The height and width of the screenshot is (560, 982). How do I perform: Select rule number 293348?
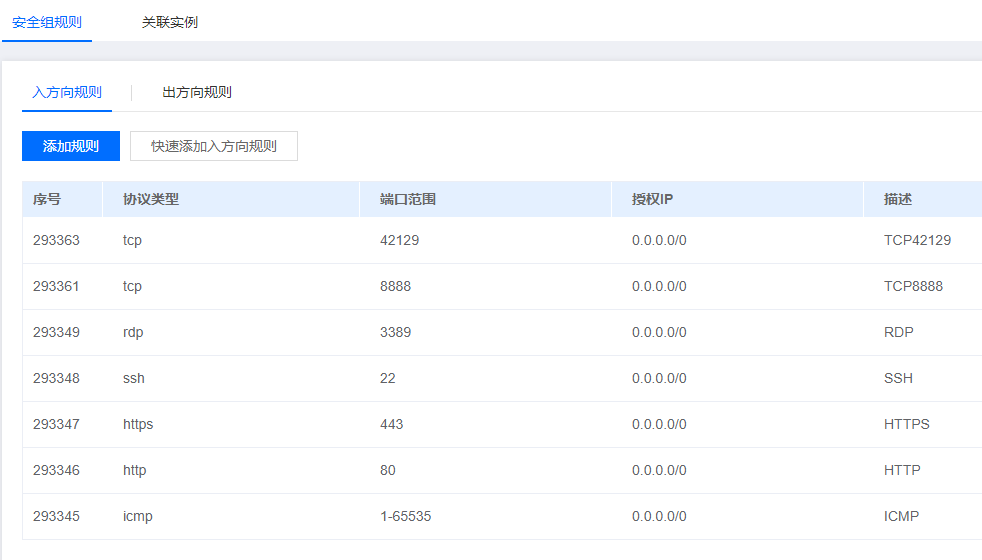point(56,378)
